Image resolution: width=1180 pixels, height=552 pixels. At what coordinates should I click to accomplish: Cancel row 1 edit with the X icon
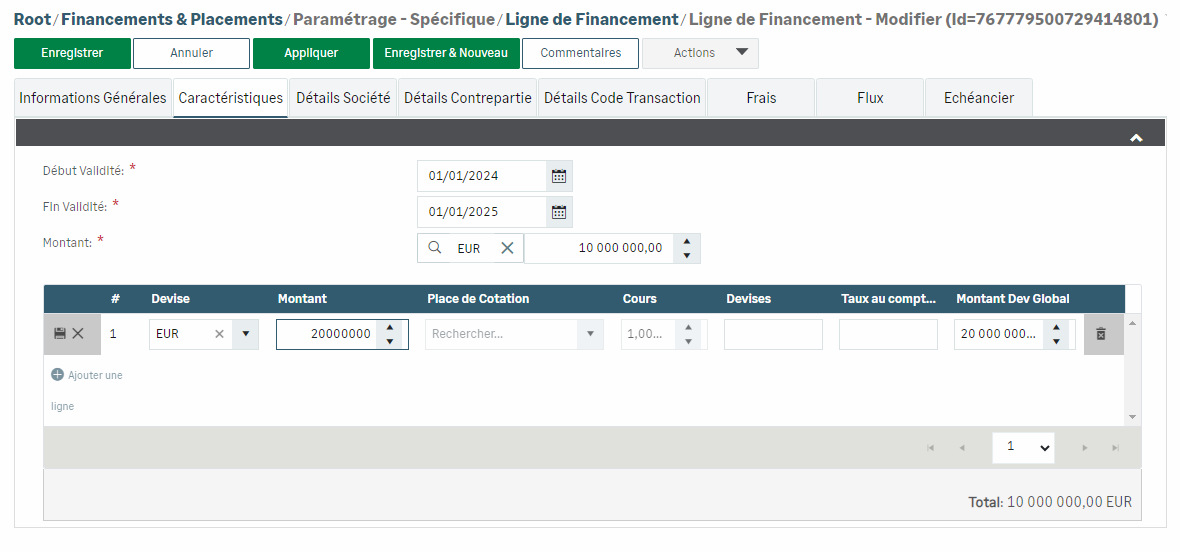(78, 334)
